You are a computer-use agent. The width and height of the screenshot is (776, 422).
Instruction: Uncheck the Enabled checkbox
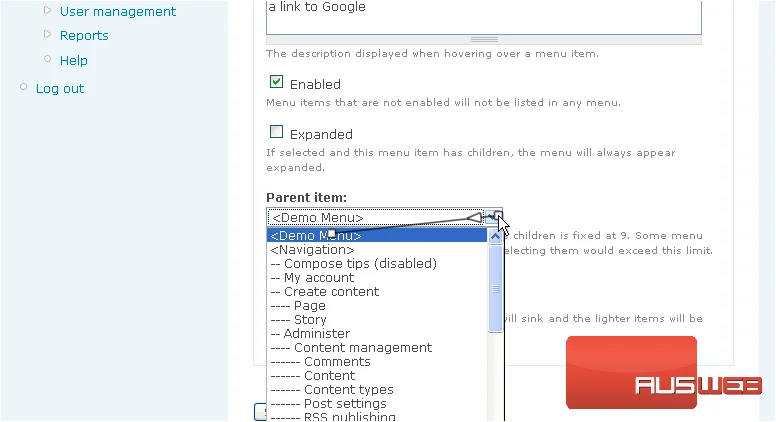[277, 82]
